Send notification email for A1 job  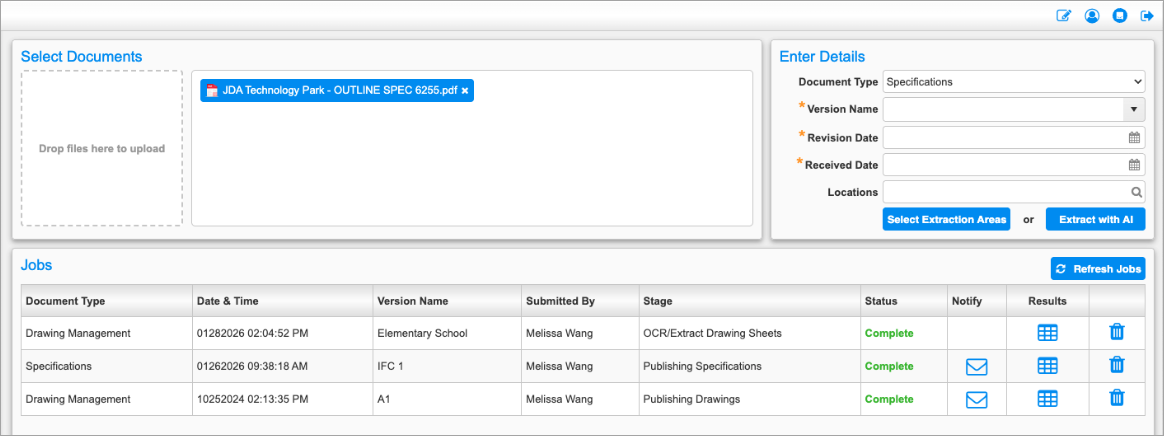[976, 400]
